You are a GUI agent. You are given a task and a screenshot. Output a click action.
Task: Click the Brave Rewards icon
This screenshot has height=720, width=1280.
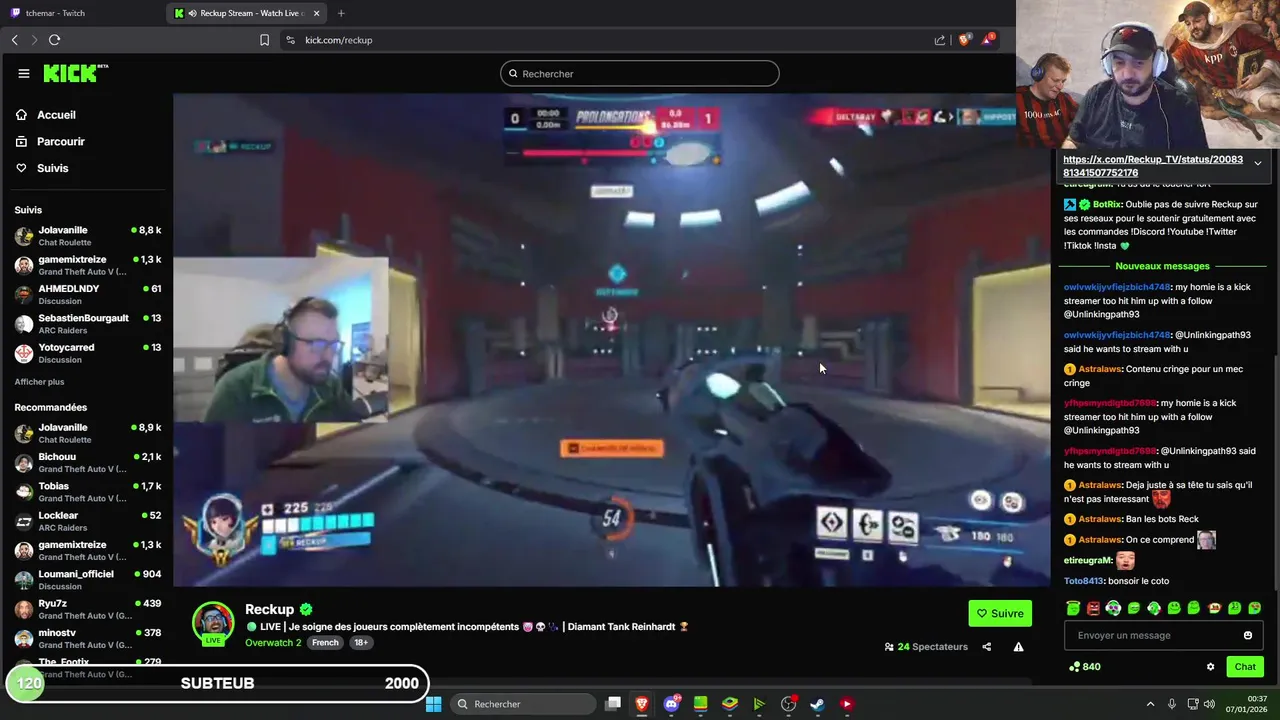(x=988, y=40)
